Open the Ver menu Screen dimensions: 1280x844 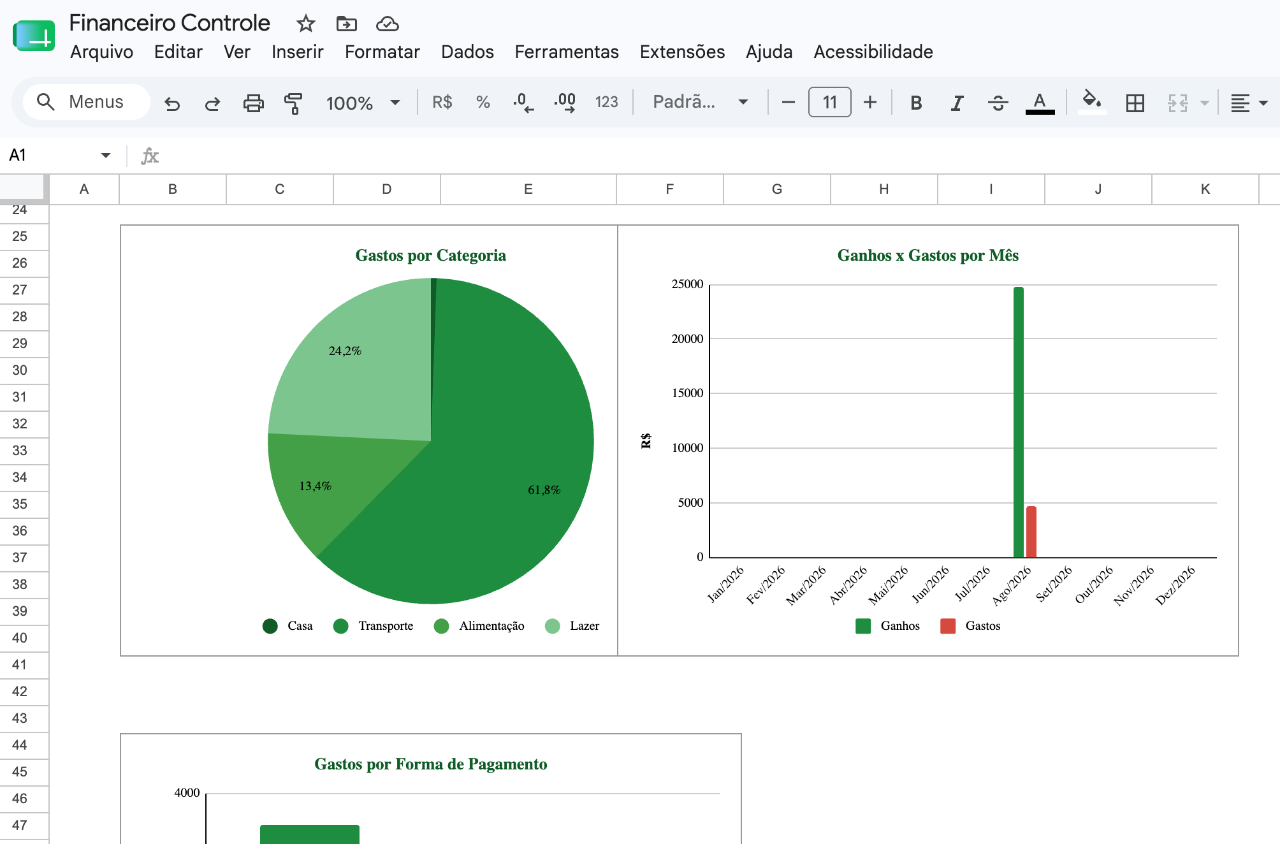(237, 52)
